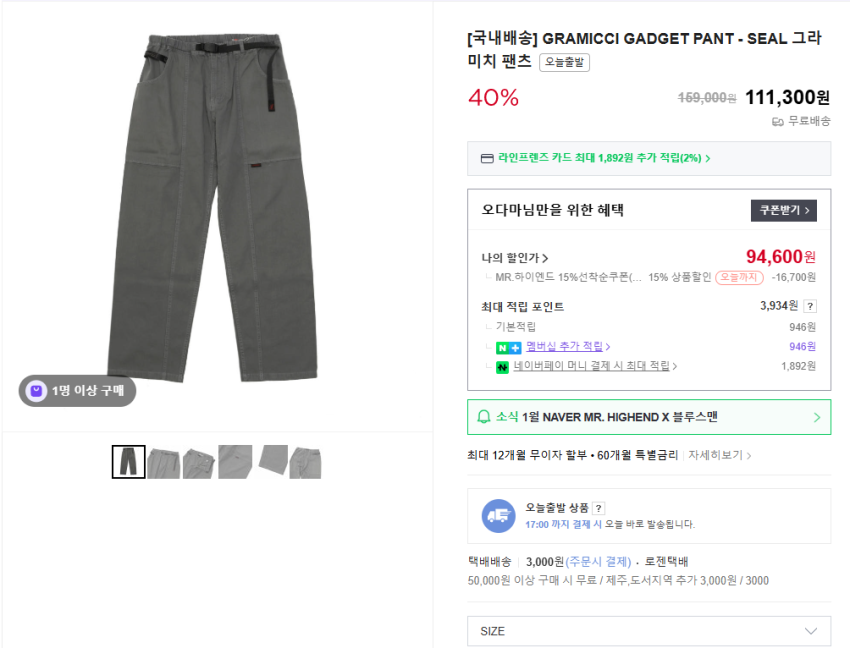Select the first pants thumbnail
The height and width of the screenshot is (648, 850).
tap(129, 462)
